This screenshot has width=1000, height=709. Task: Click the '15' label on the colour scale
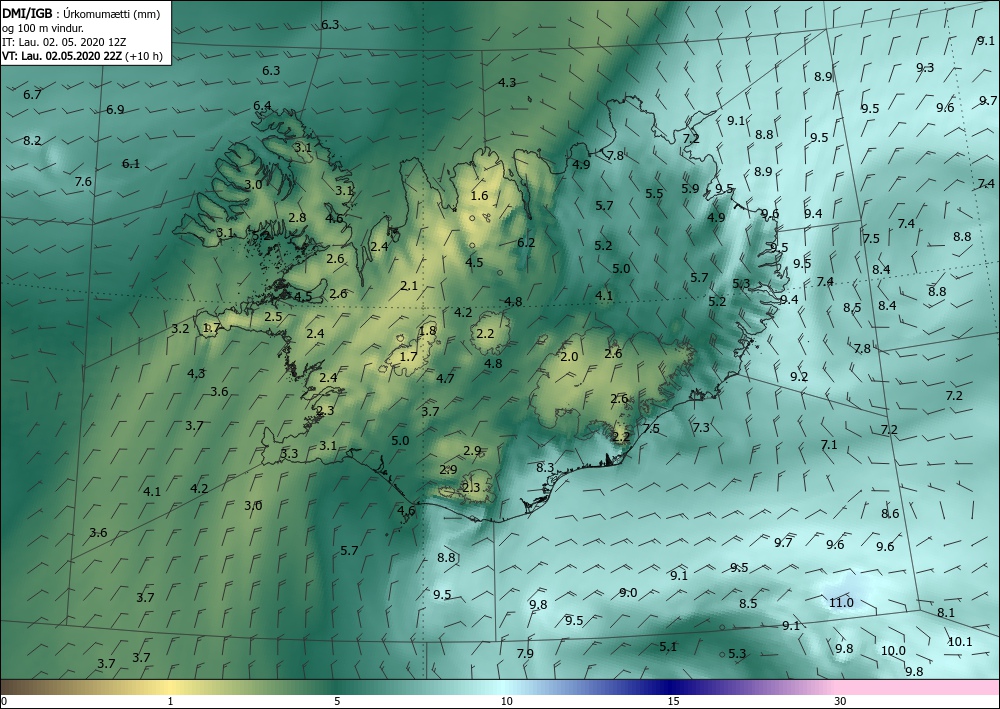point(673,701)
